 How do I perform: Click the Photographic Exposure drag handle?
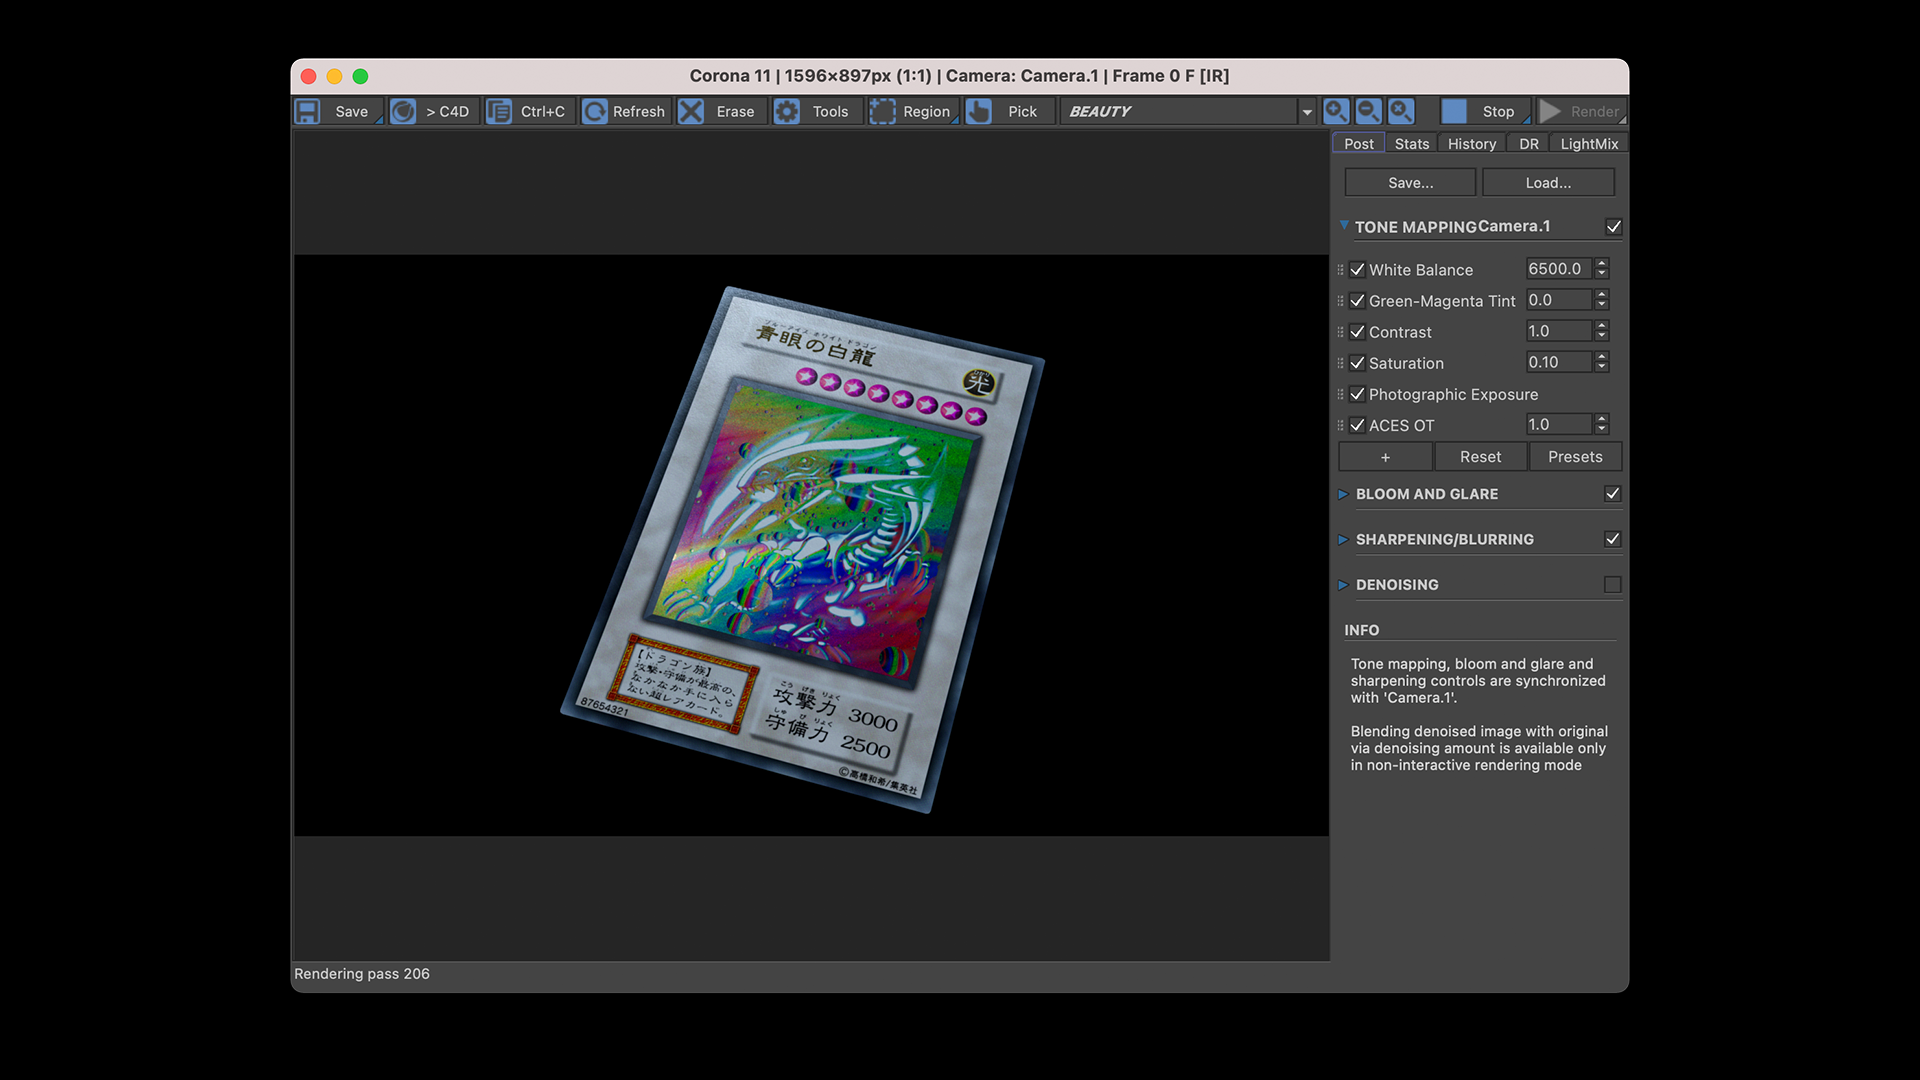click(x=1340, y=394)
